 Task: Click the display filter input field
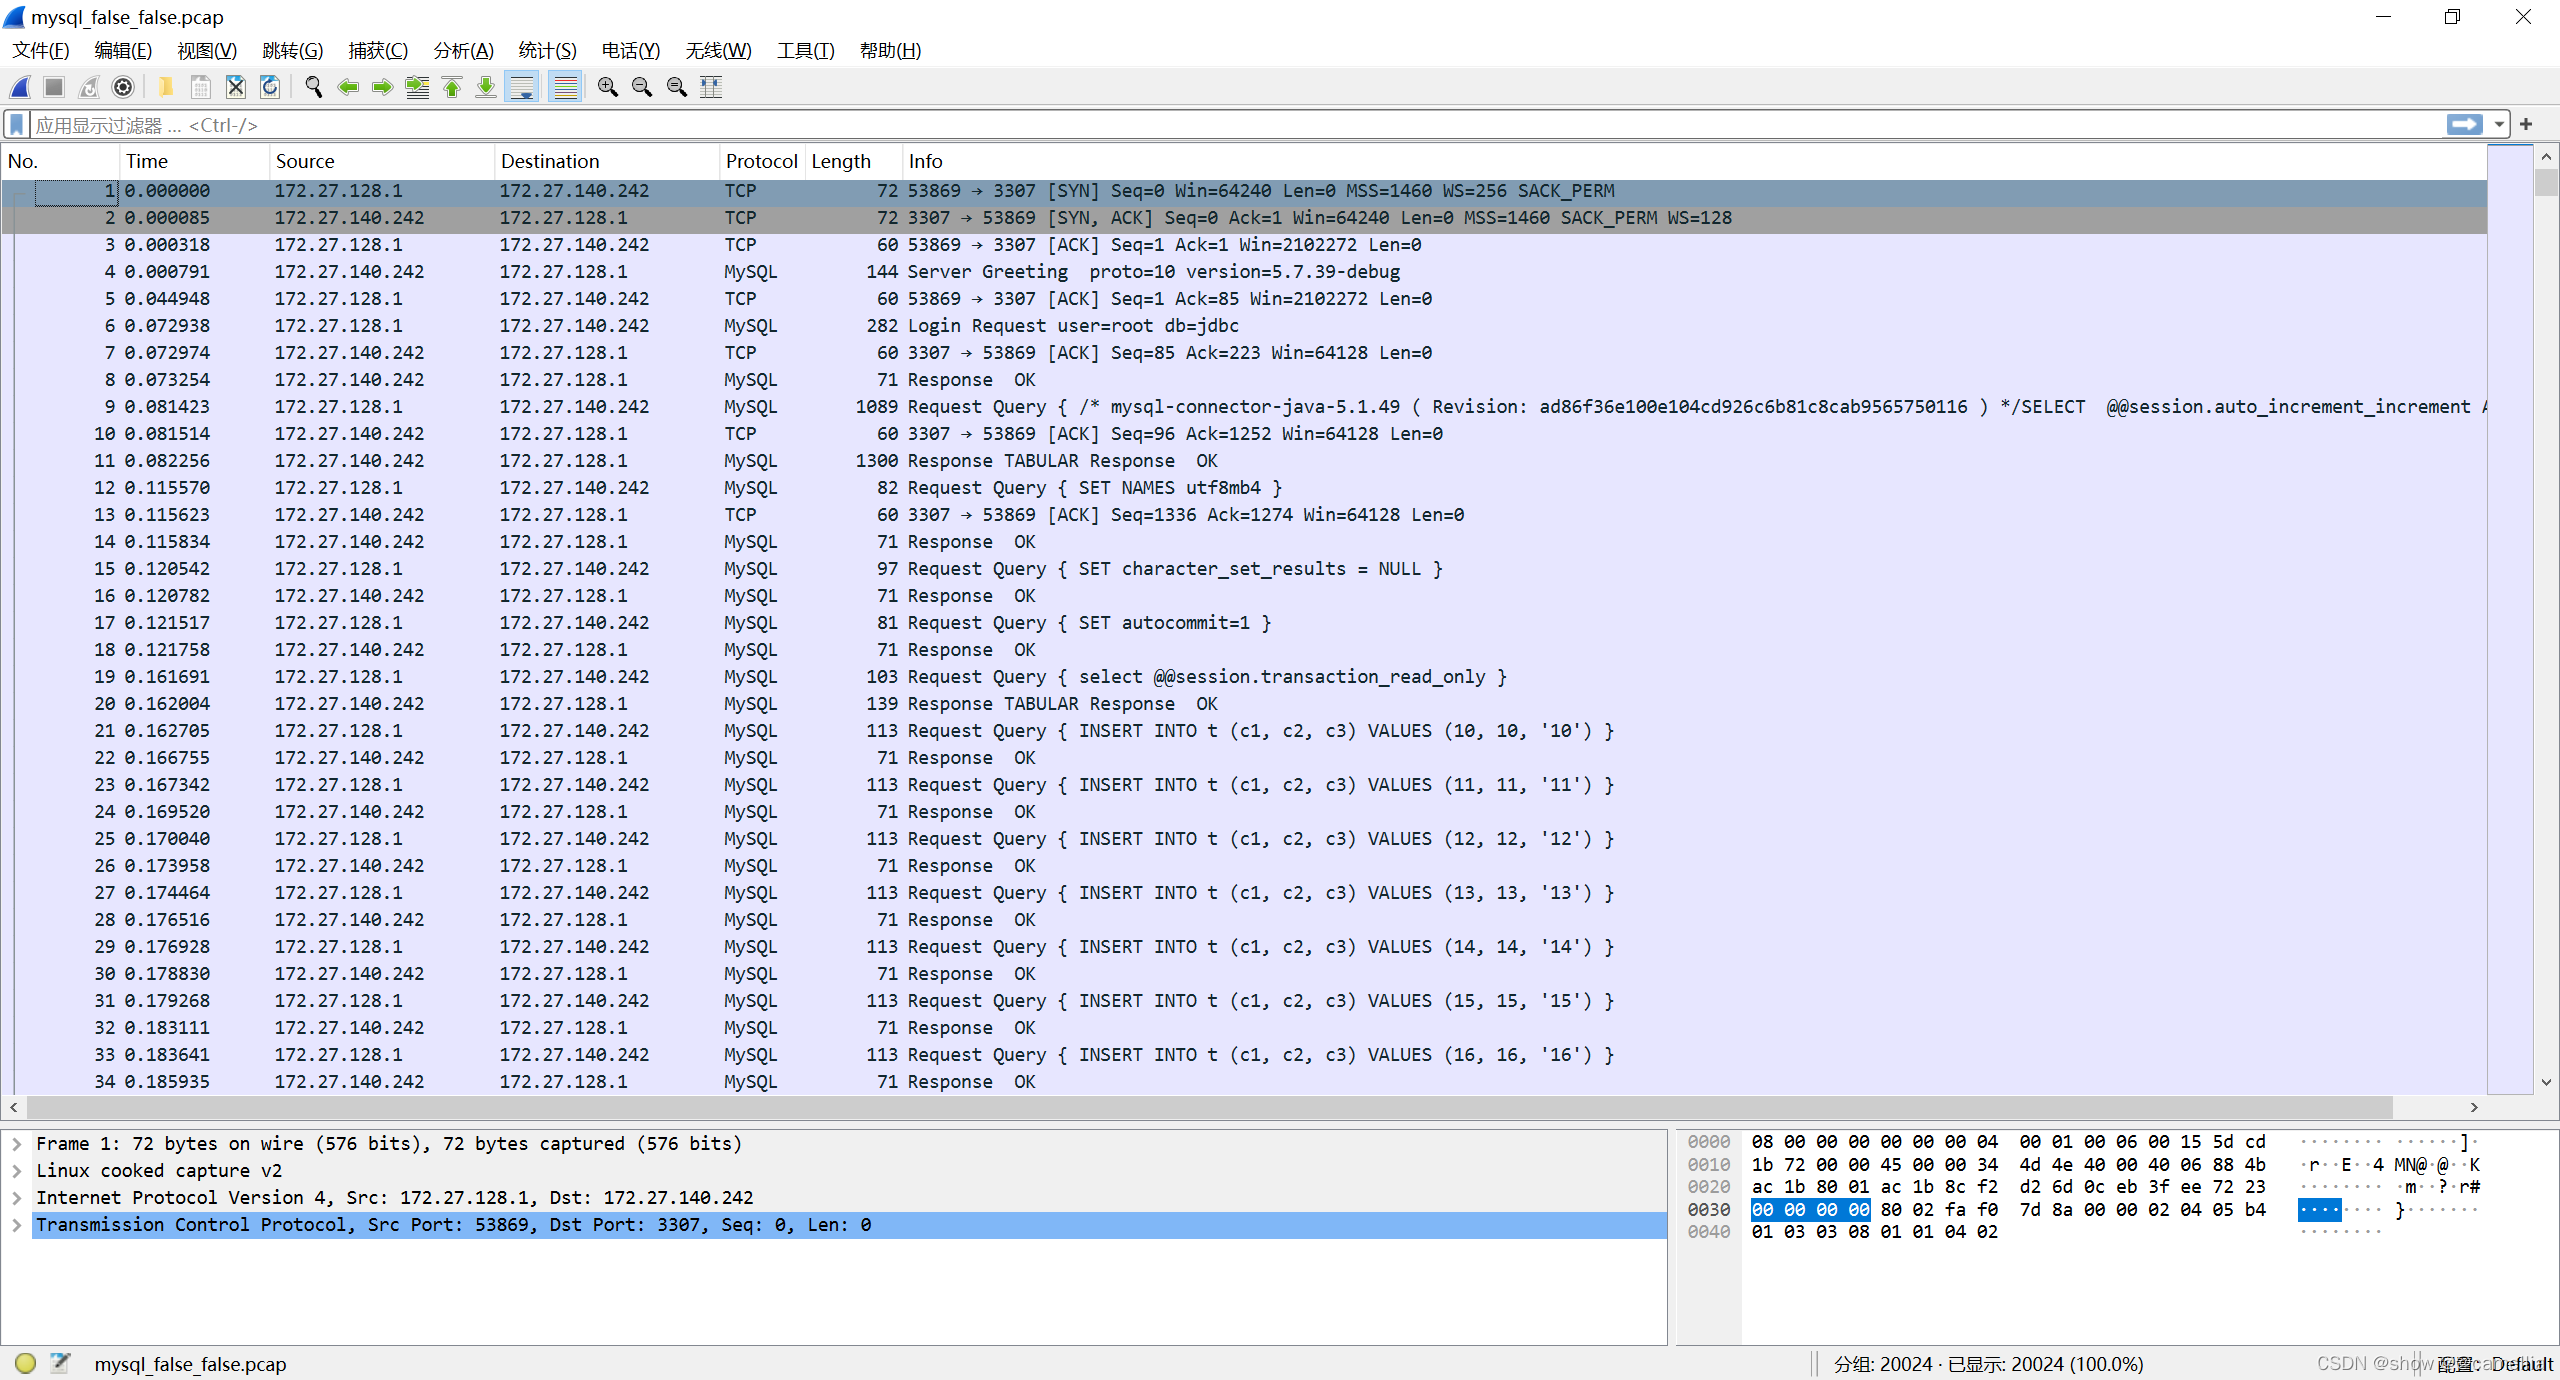click(x=1200, y=125)
